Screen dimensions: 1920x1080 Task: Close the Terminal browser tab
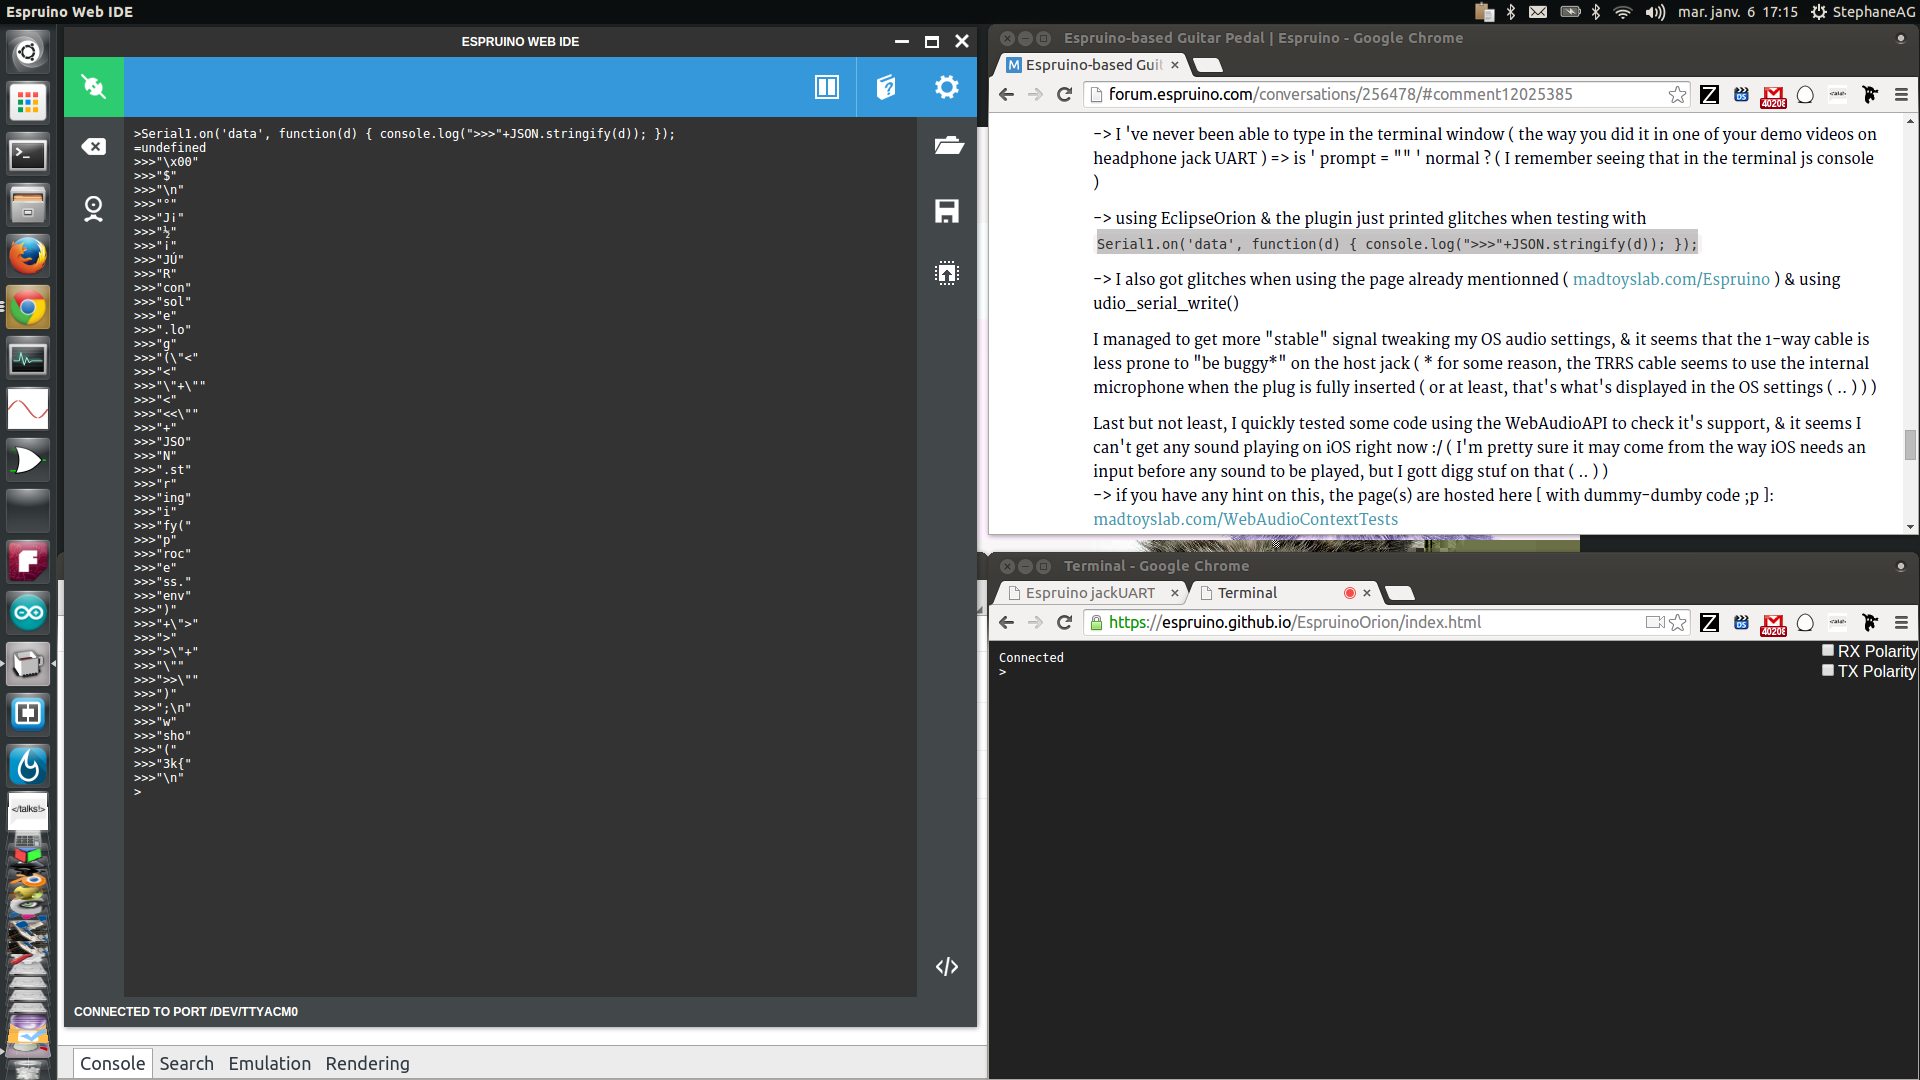coord(1367,593)
